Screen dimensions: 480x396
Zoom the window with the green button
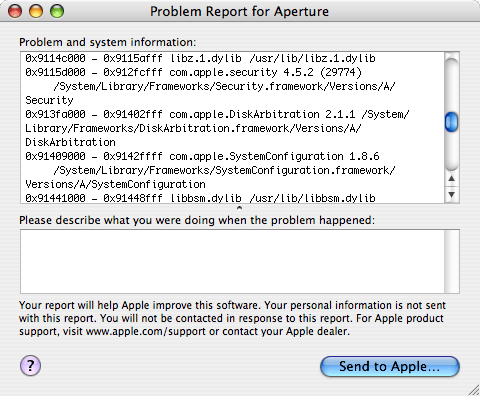click(57, 11)
